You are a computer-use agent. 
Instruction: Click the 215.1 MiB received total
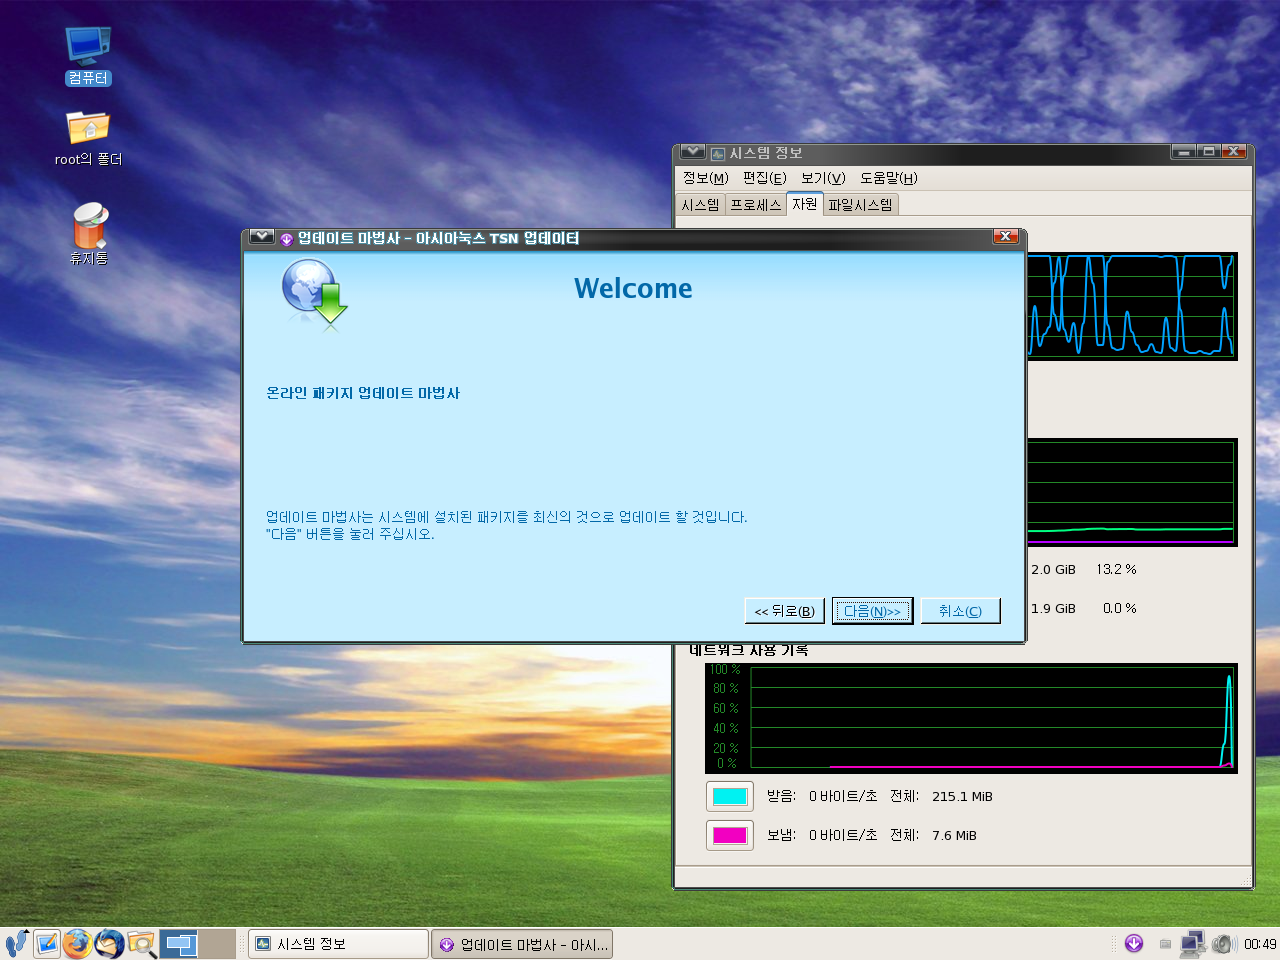[962, 797]
